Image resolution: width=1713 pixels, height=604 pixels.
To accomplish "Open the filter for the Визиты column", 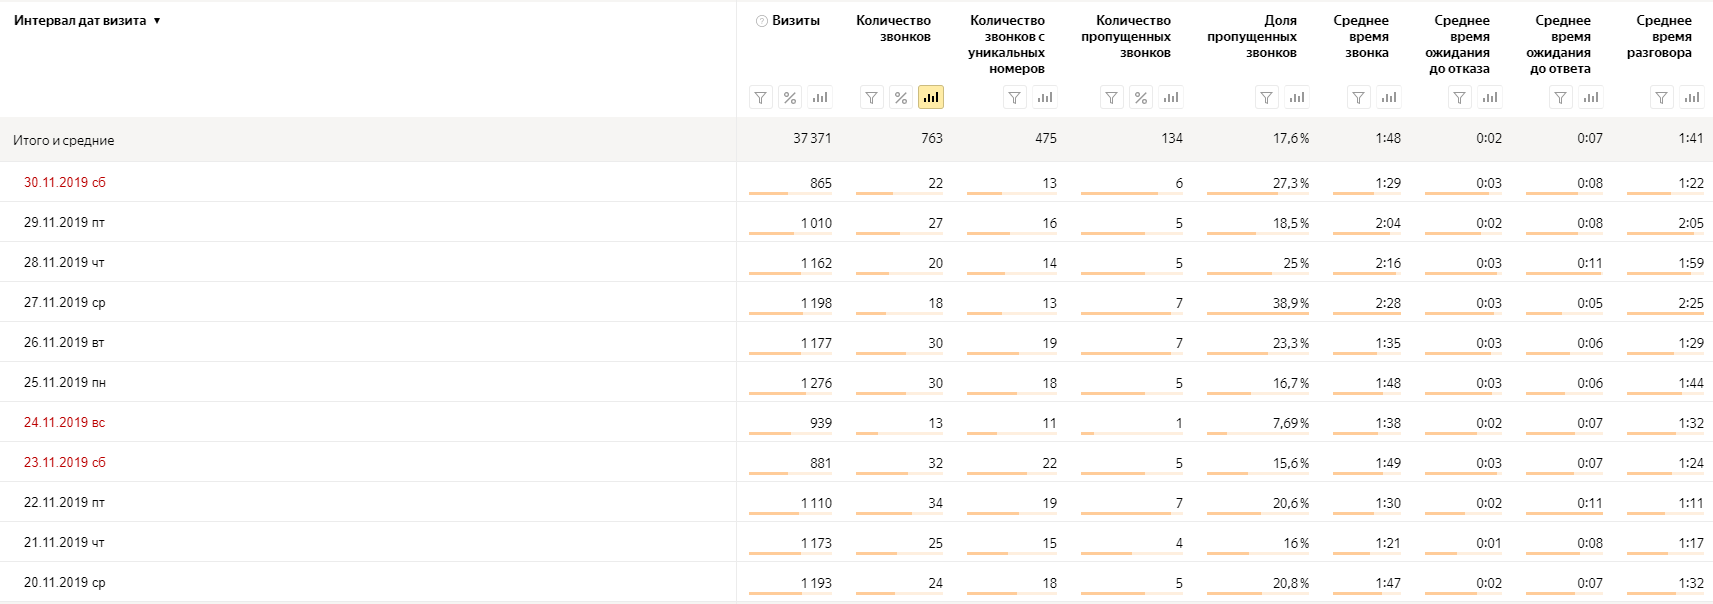I will [x=761, y=97].
